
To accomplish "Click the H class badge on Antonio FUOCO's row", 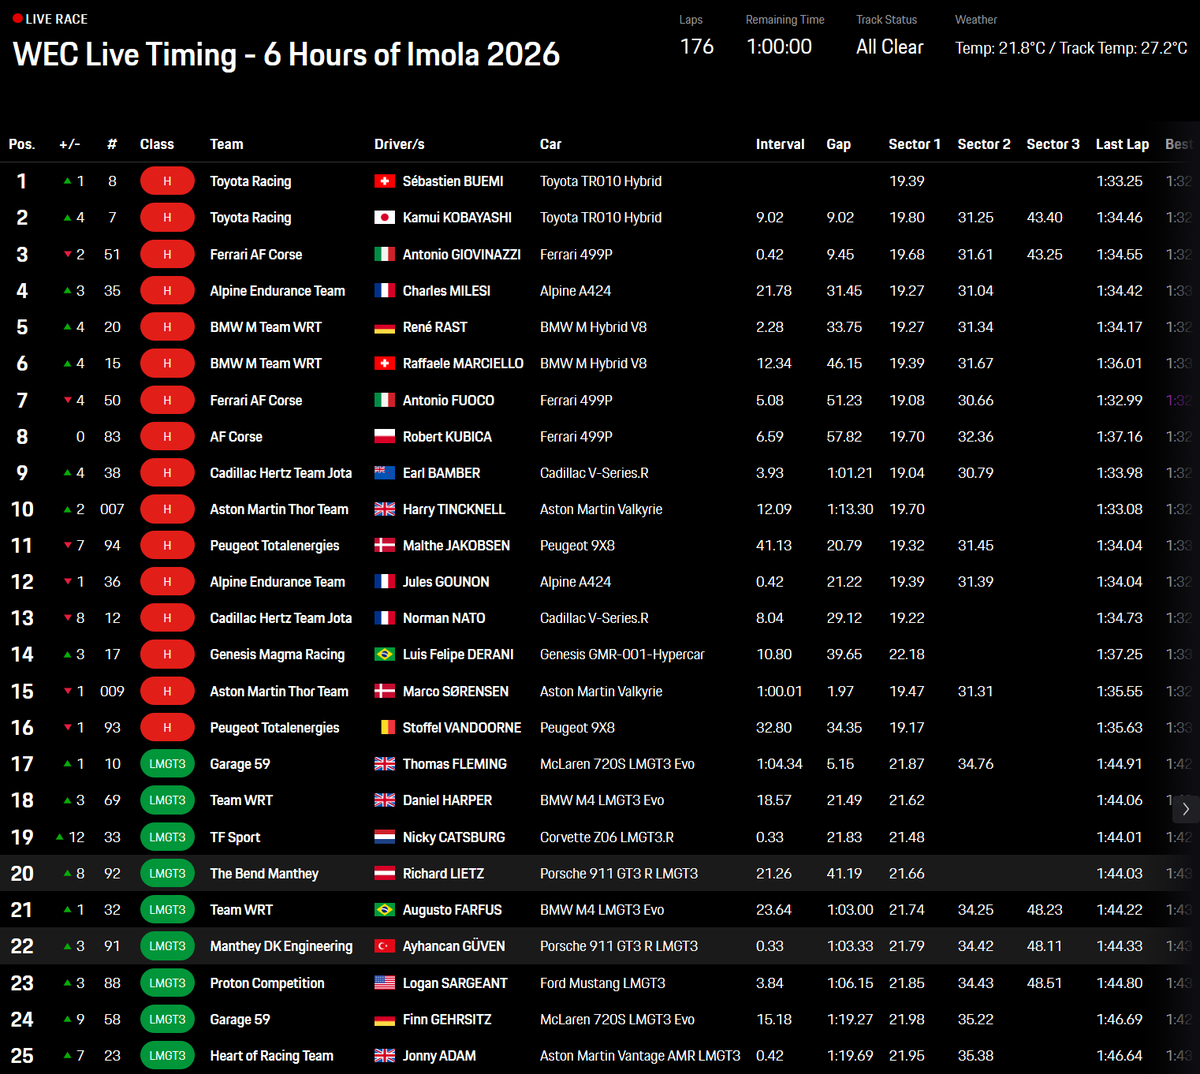I will tap(167, 400).
